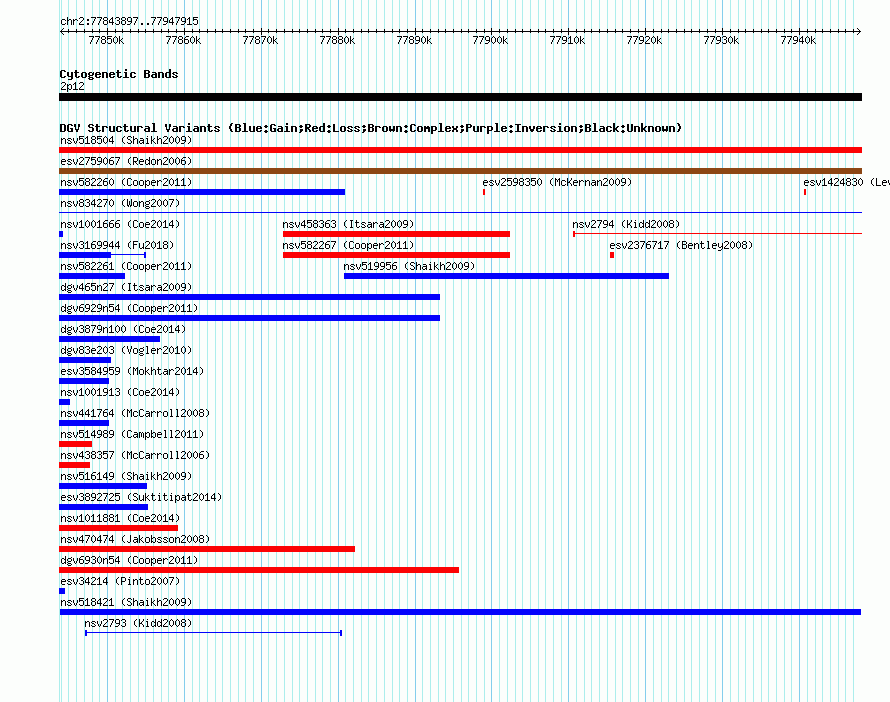The image size is (890, 702).
Task: Click nsv582261 (Cooper2011) label
Action: click(x=126, y=266)
